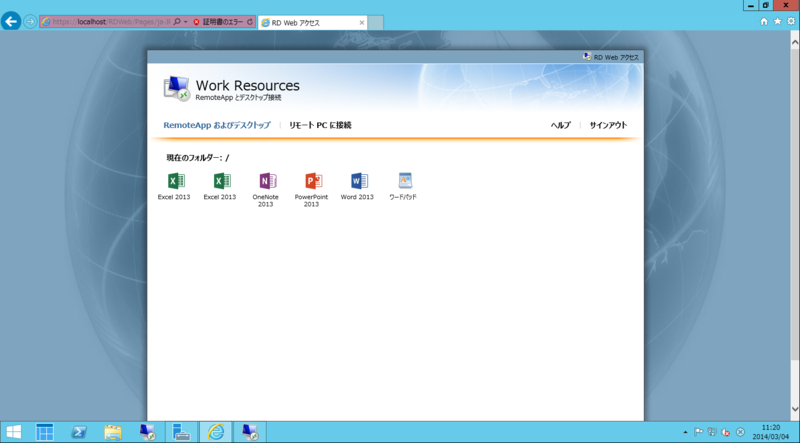
Task: Click the page scrollbar up arrow
Action: click(x=795, y=43)
